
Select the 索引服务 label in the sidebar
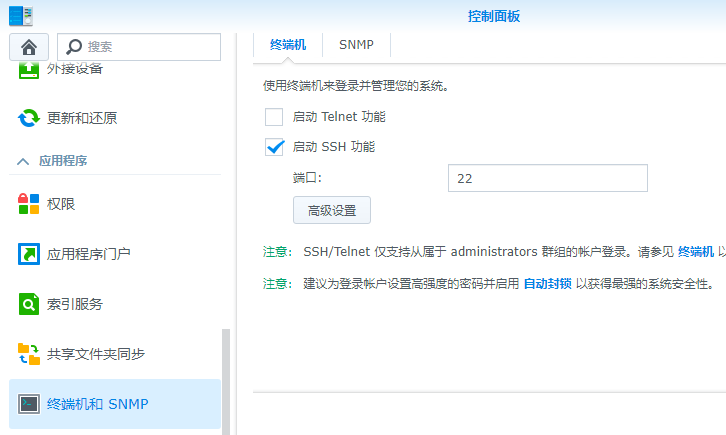click(75, 304)
